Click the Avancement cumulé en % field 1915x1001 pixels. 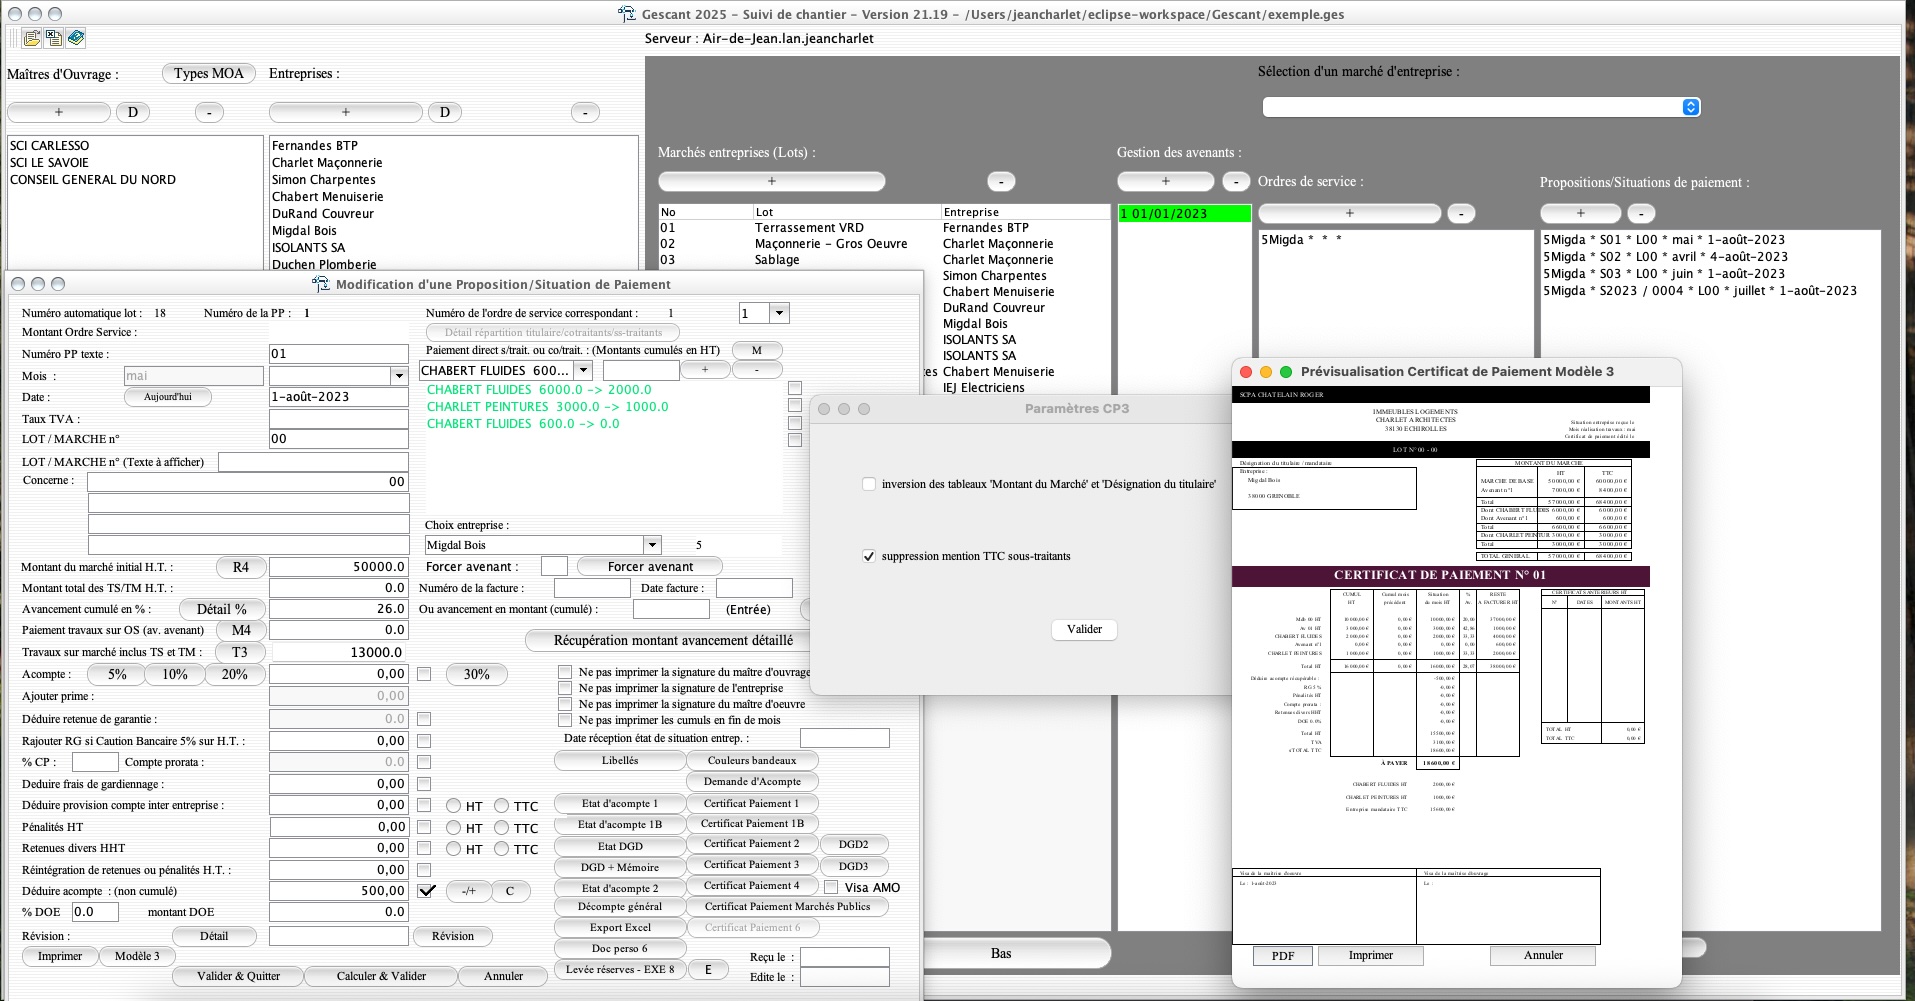338,609
